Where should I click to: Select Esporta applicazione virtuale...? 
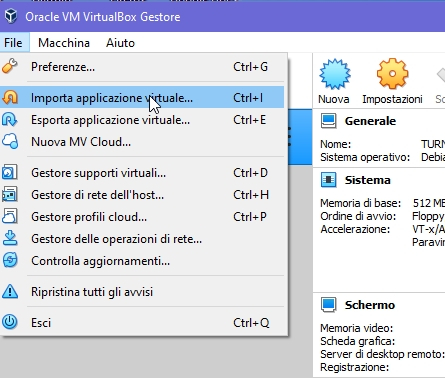142,120
